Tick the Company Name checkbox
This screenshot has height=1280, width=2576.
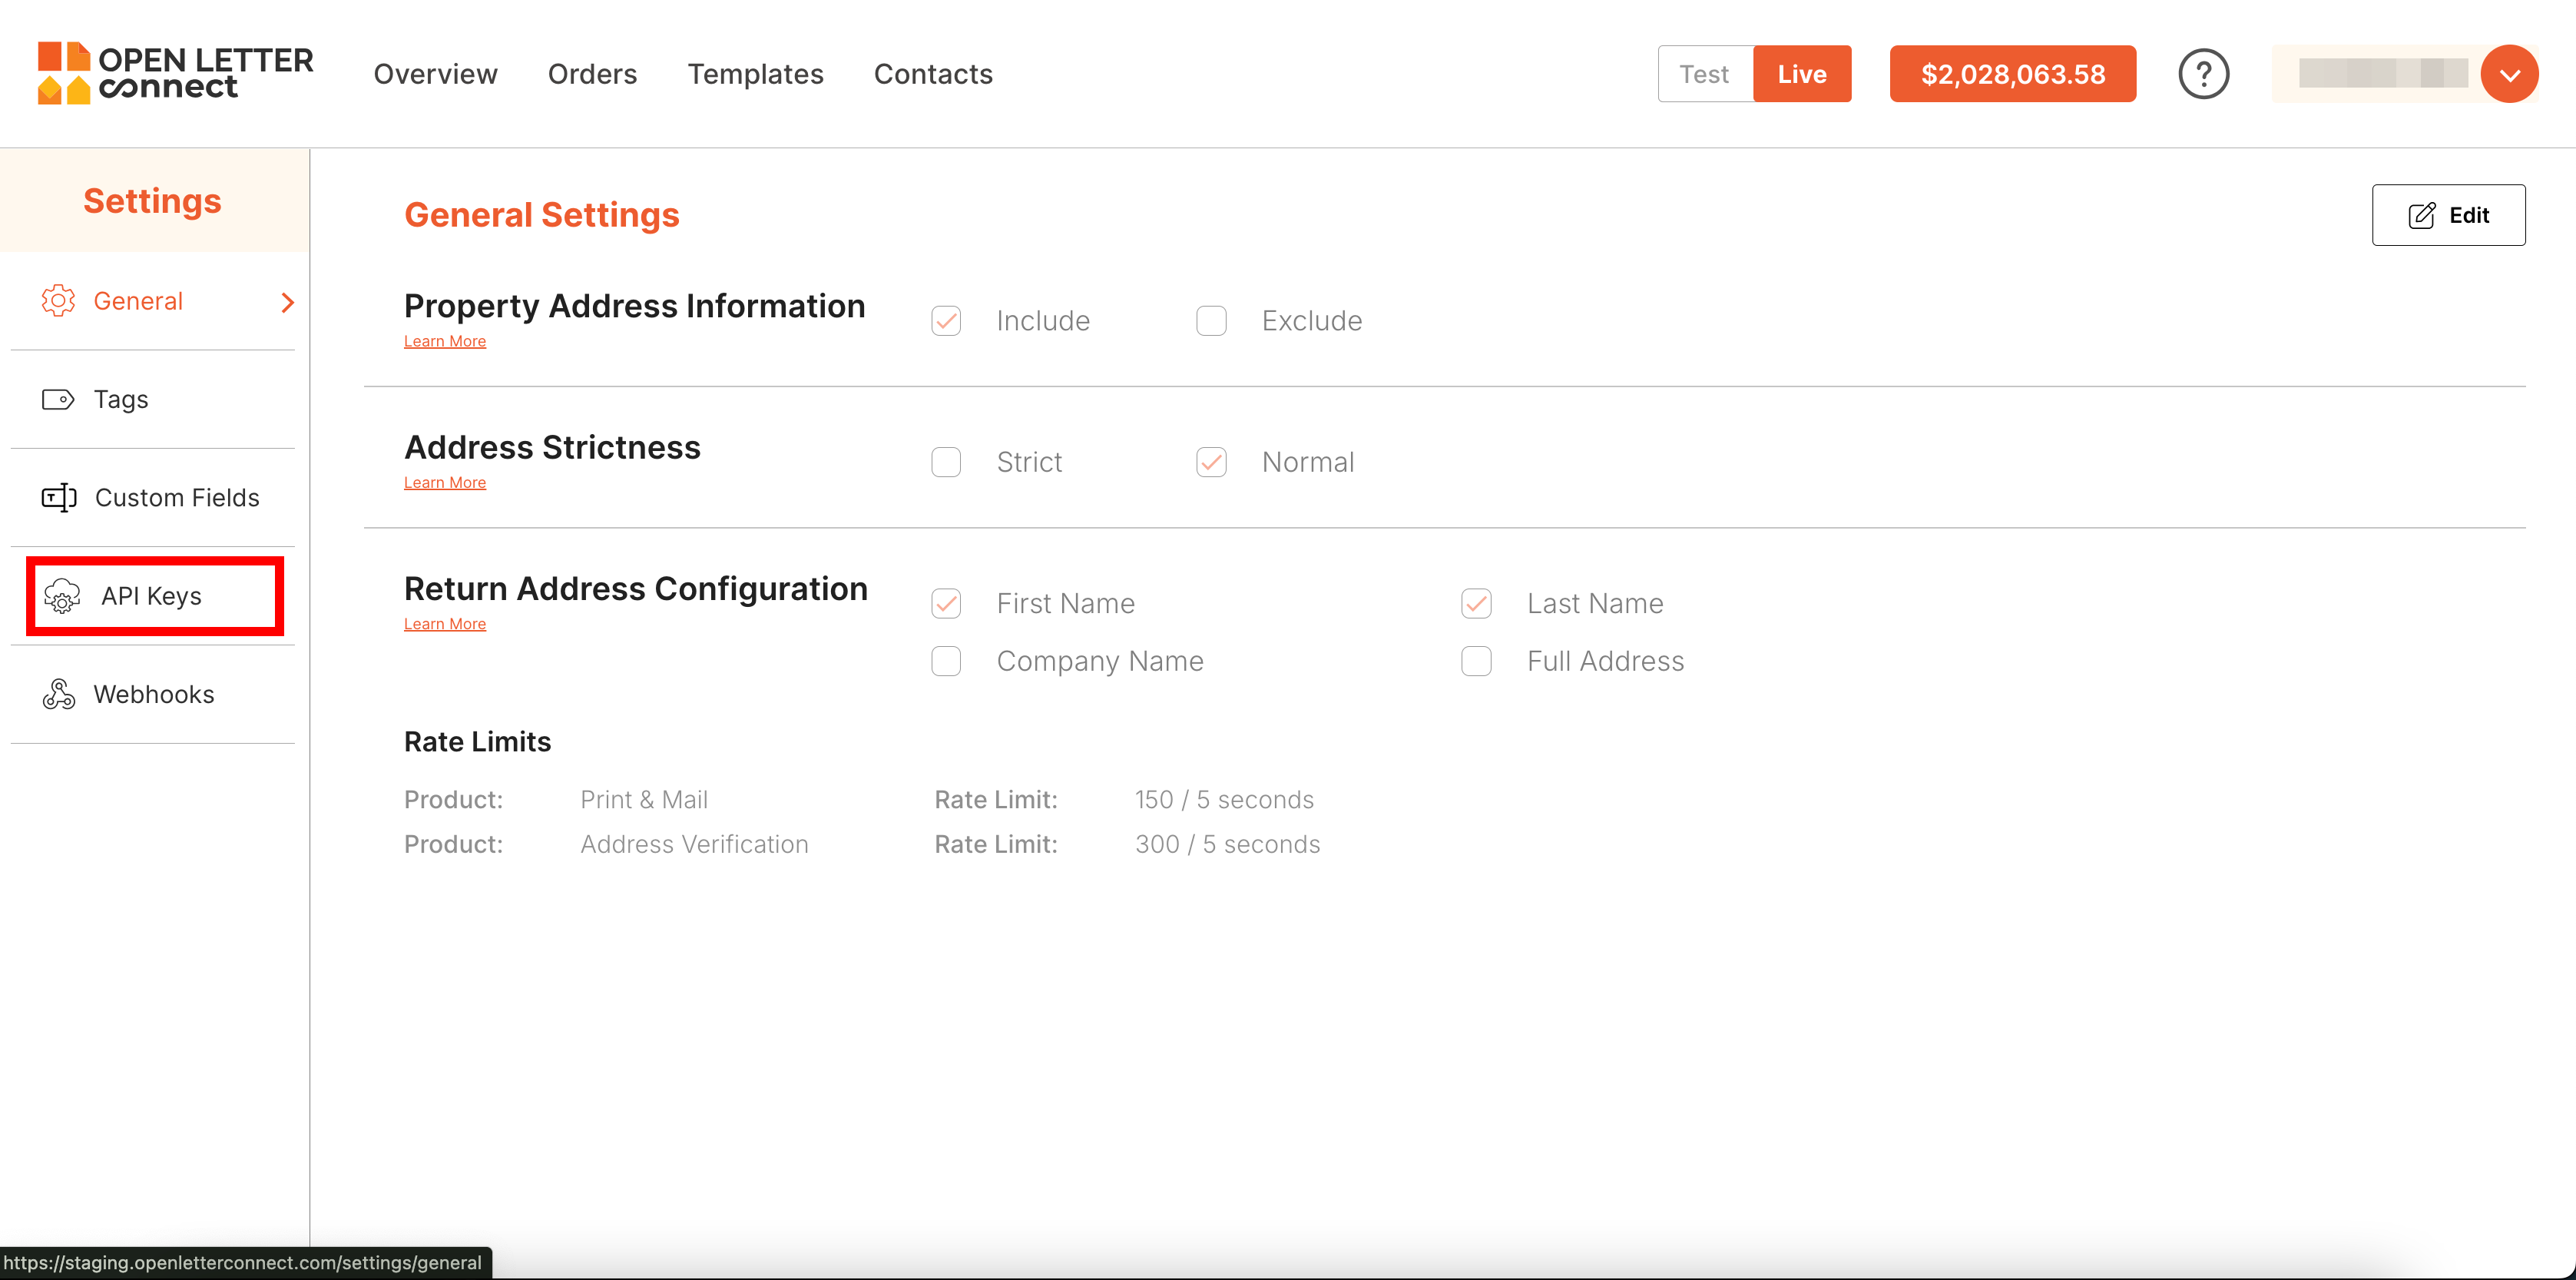(946, 661)
